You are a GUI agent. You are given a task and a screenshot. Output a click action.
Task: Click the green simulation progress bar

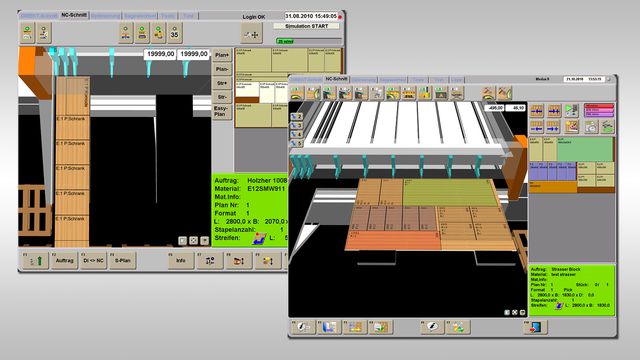click(x=309, y=41)
